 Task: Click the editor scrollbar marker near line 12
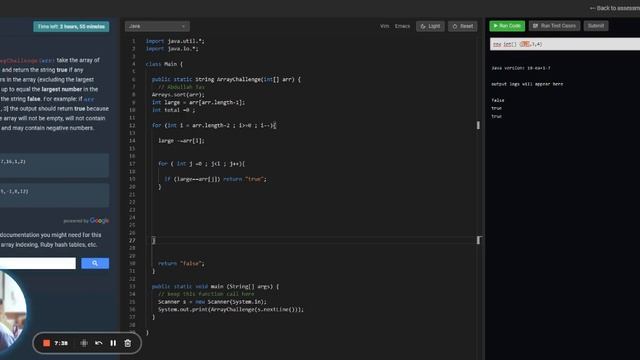[478, 125]
